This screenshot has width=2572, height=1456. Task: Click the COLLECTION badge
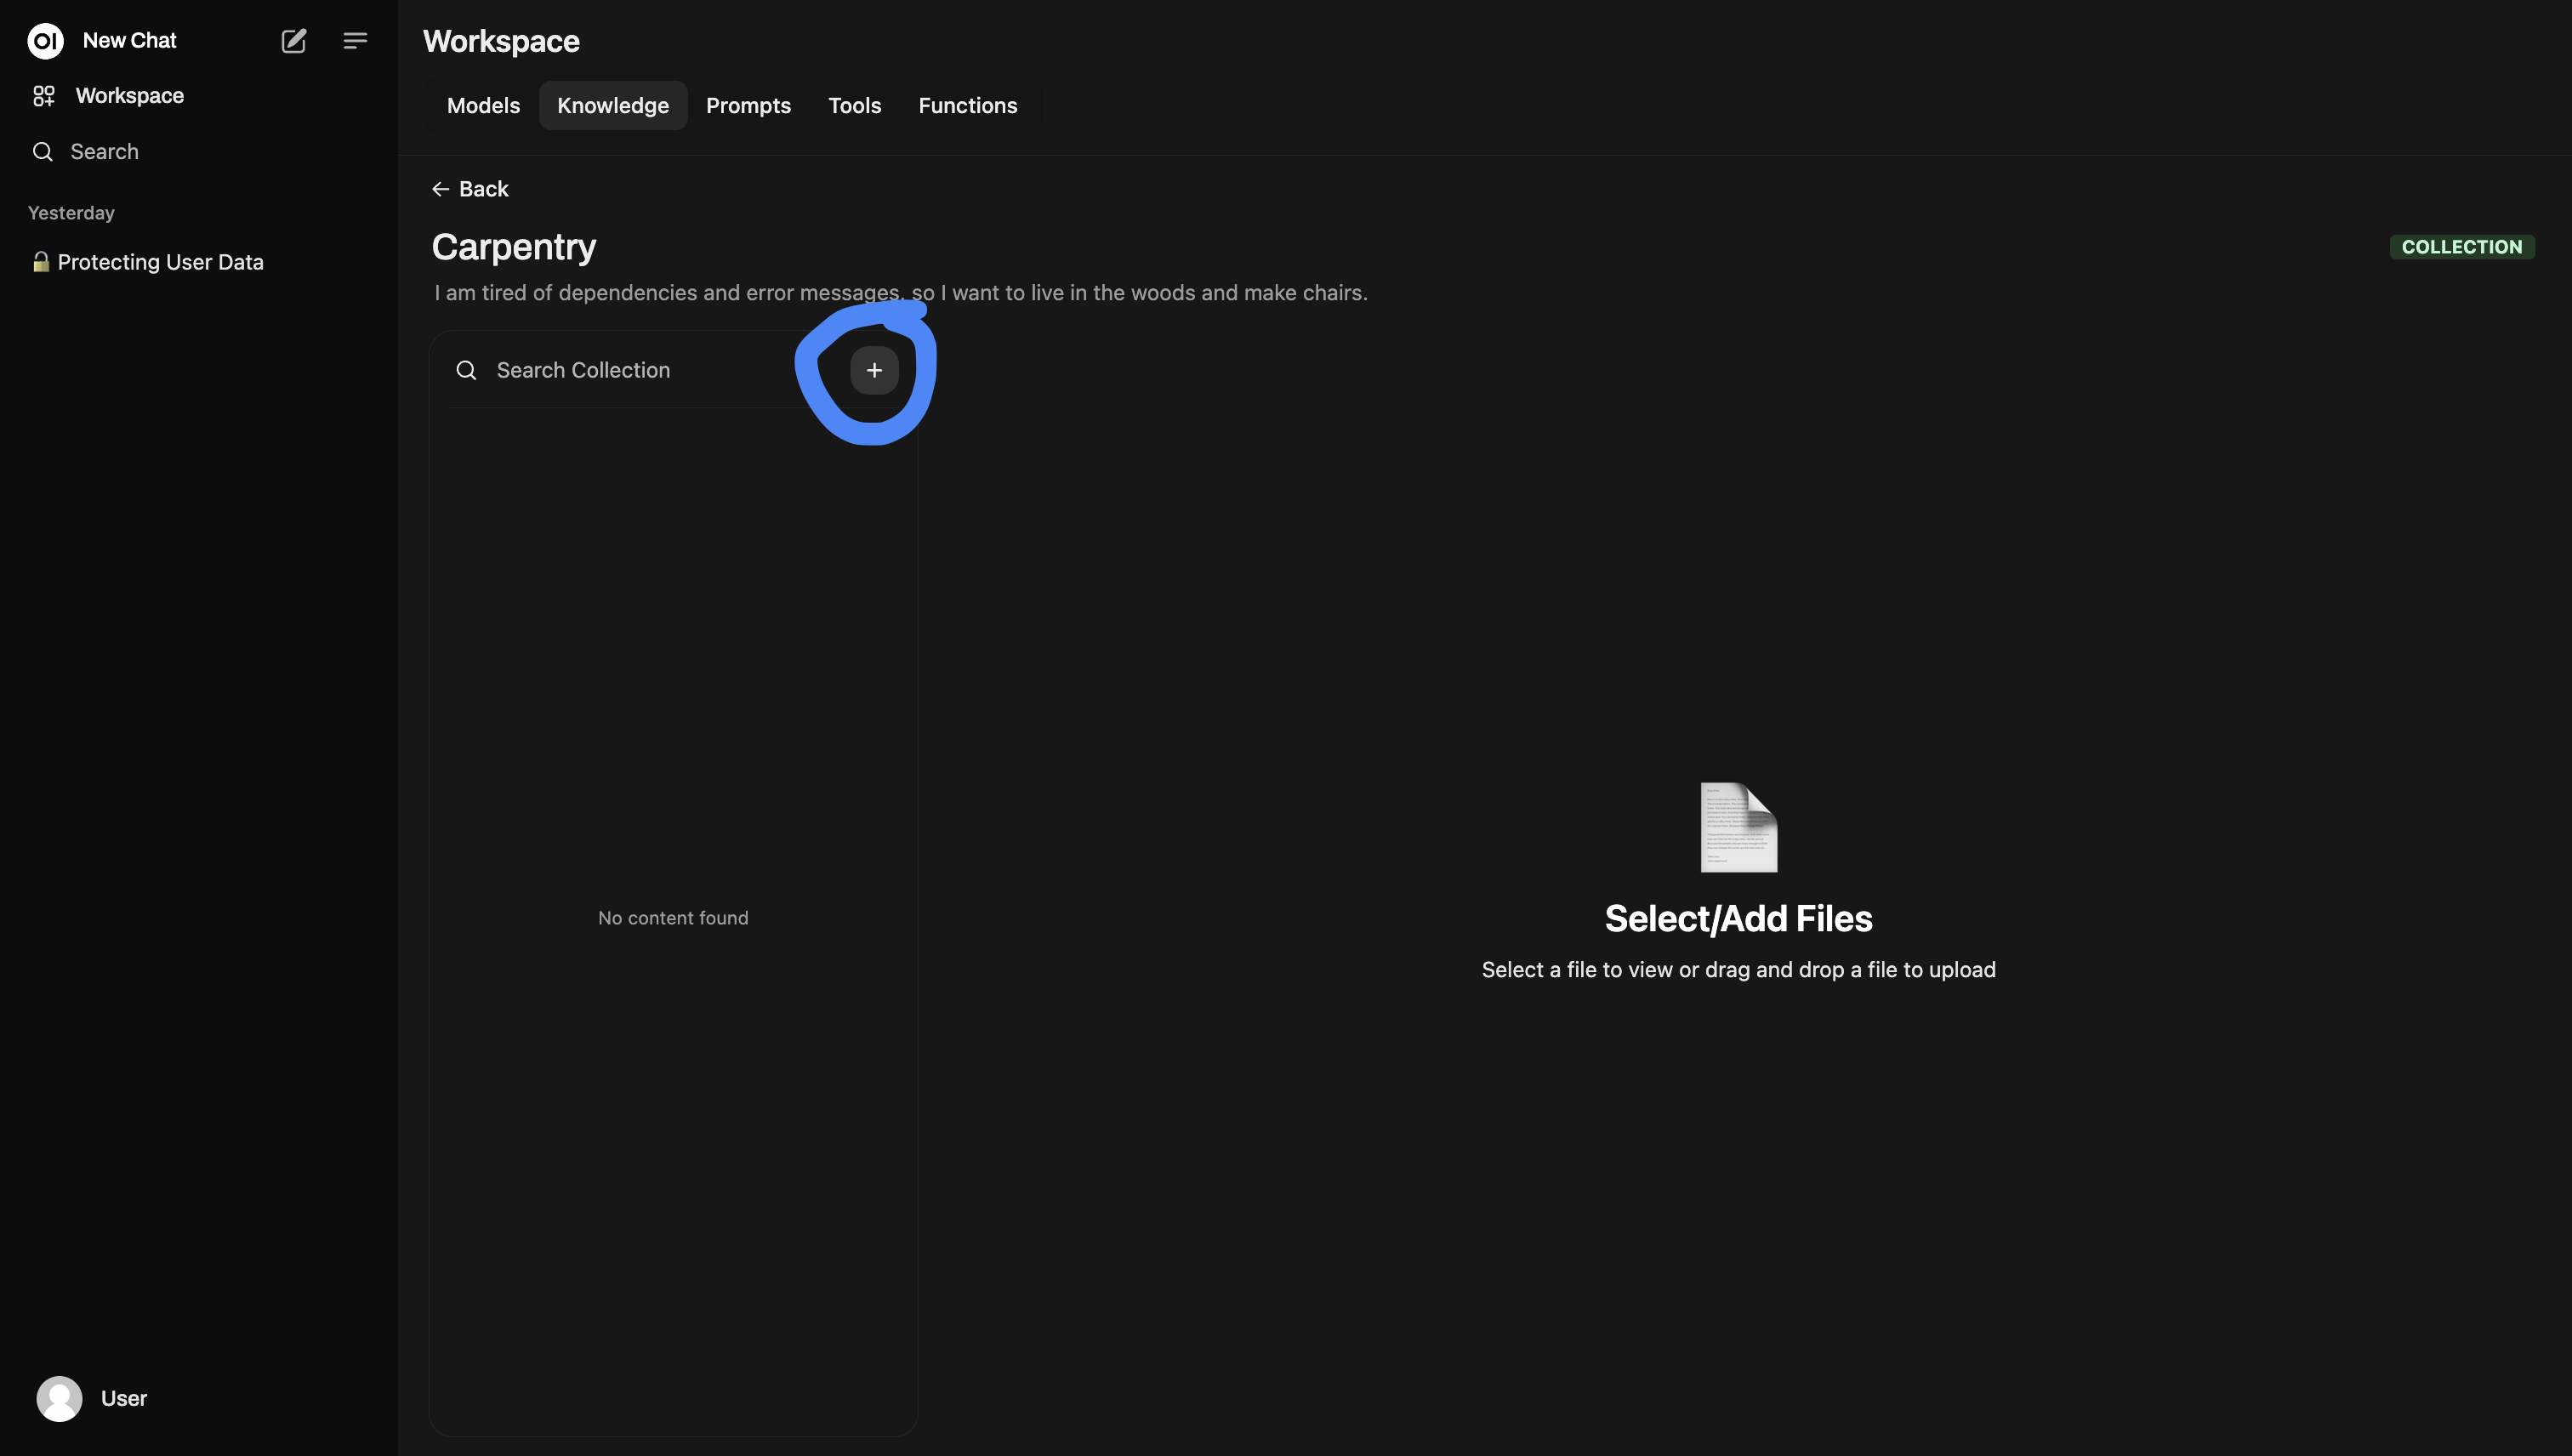pyautogui.click(x=2461, y=247)
